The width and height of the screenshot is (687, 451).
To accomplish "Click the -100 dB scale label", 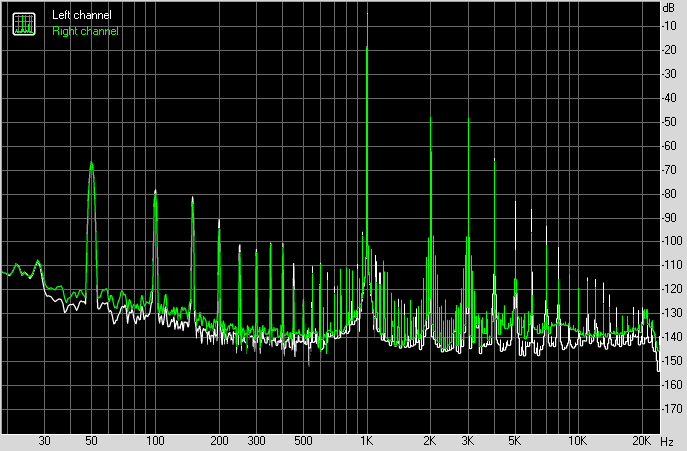I will click(x=672, y=241).
